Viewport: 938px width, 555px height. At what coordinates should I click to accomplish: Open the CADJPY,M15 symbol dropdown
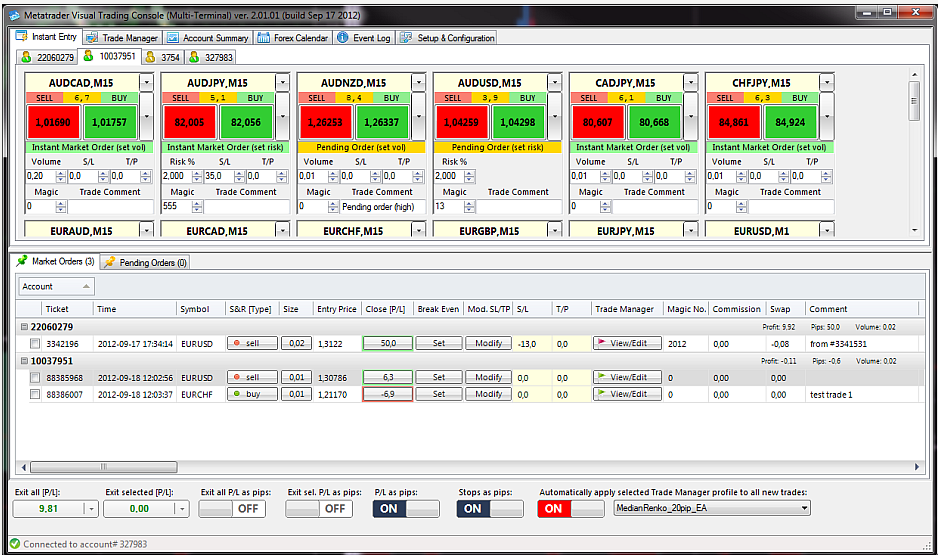tap(691, 83)
